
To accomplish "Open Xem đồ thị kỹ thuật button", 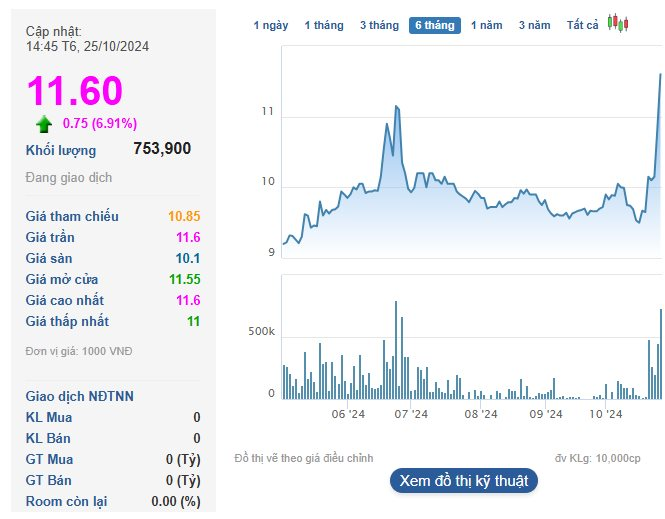I will [x=464, y=481].
